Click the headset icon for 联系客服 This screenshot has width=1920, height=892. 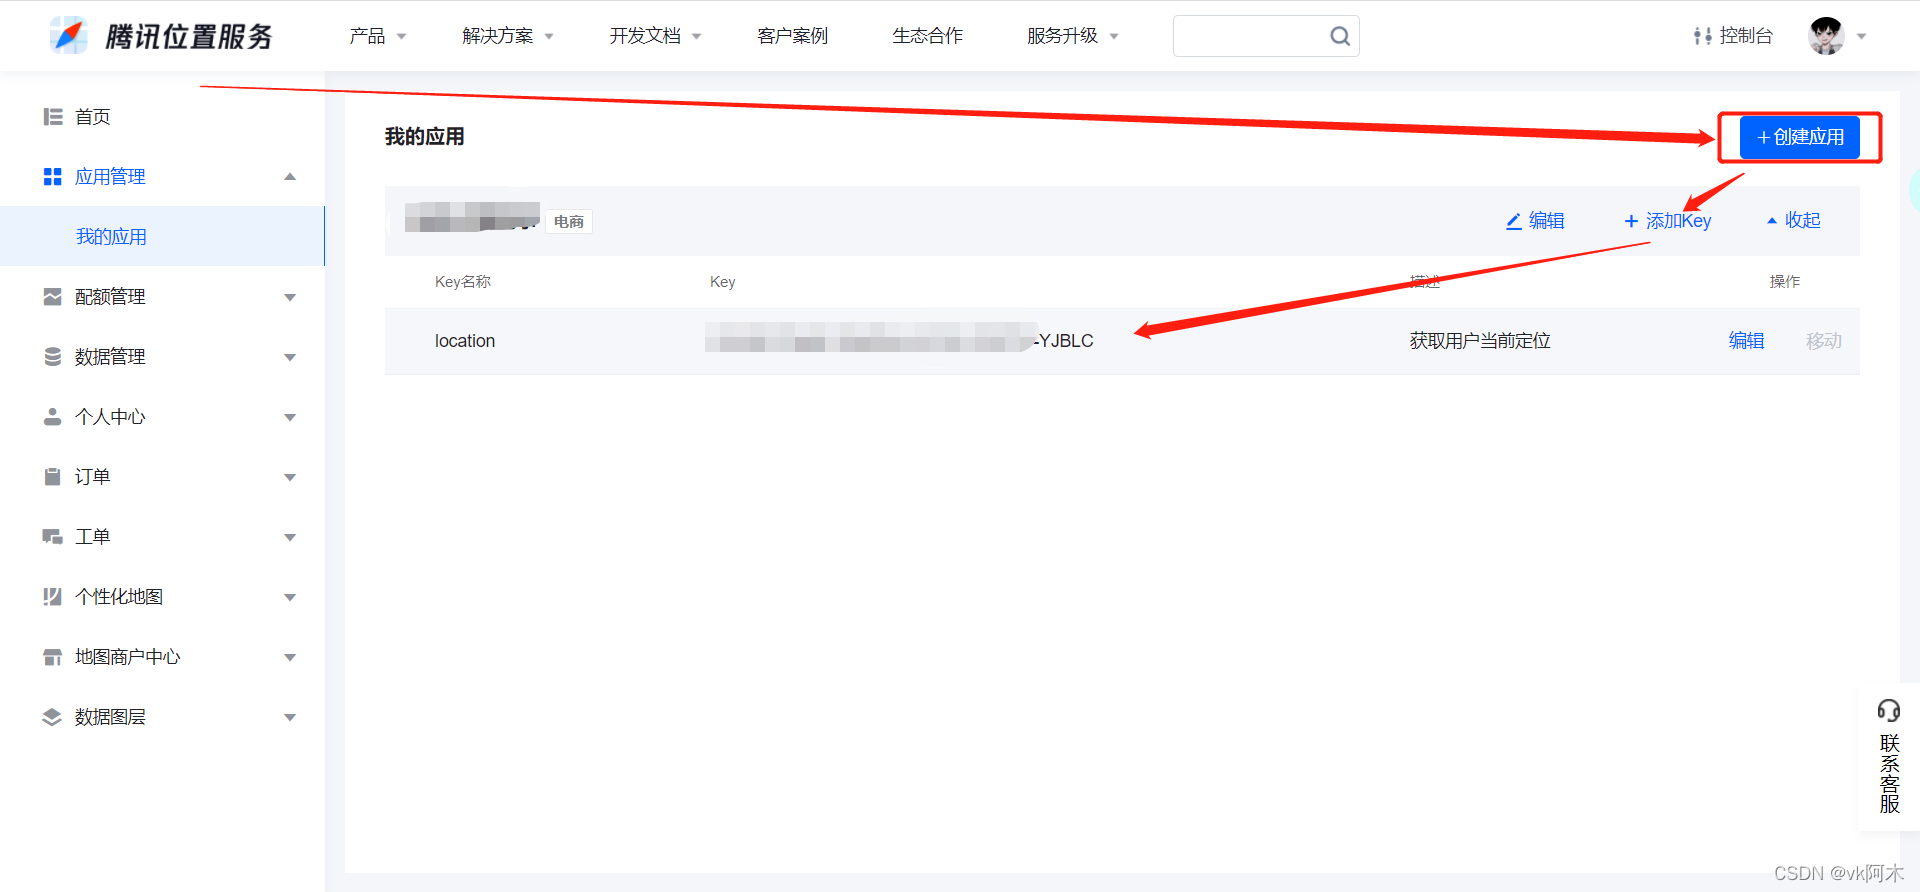coord(1889,711)
